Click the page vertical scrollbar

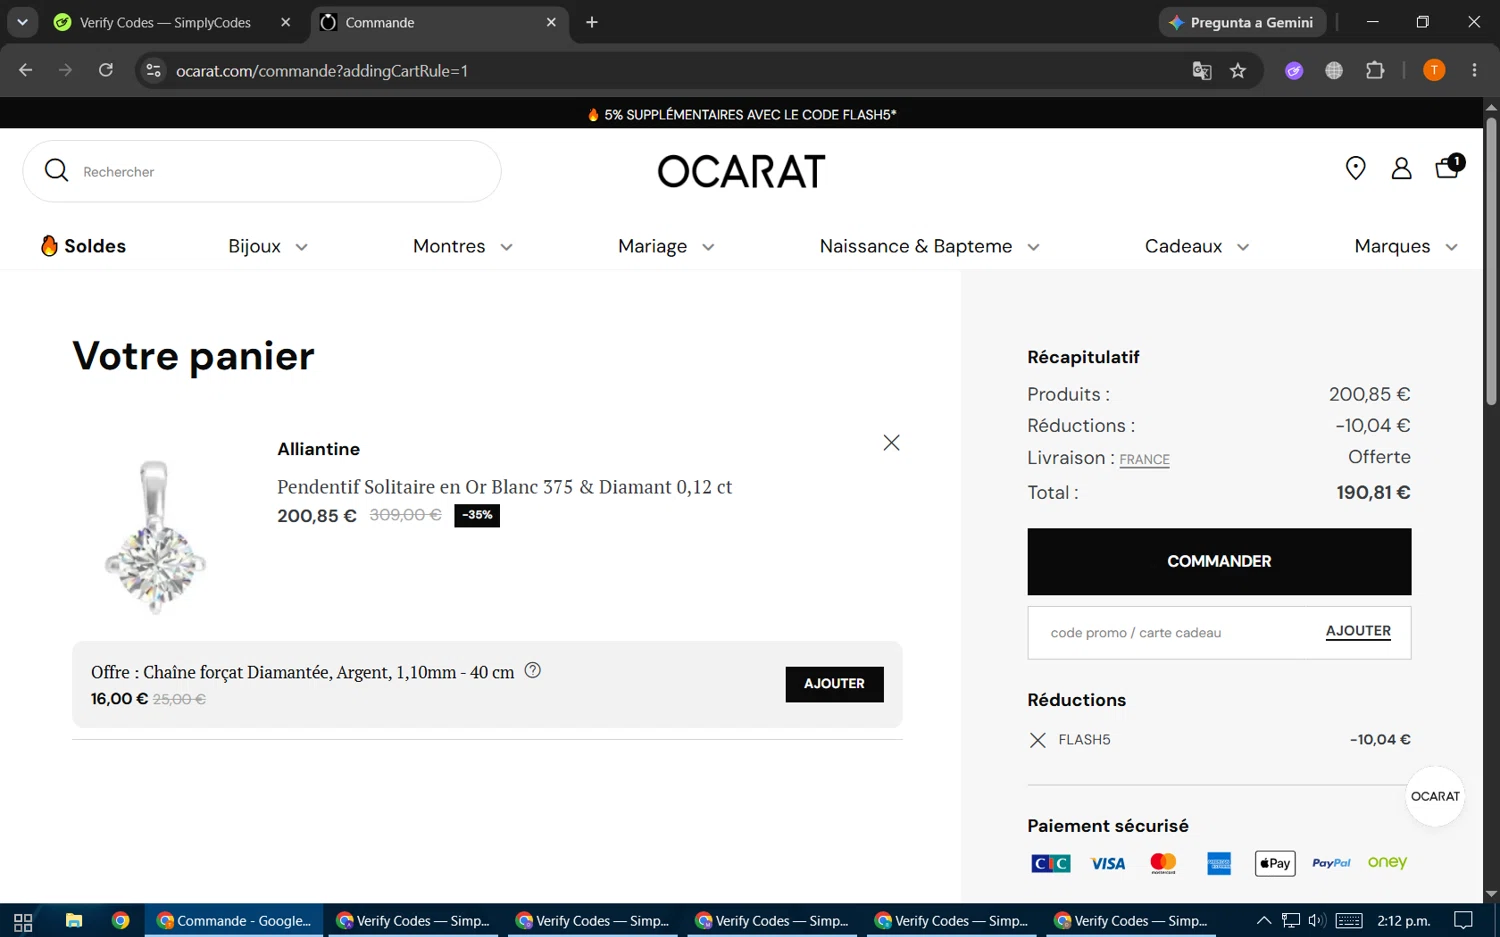point(1491,262)
